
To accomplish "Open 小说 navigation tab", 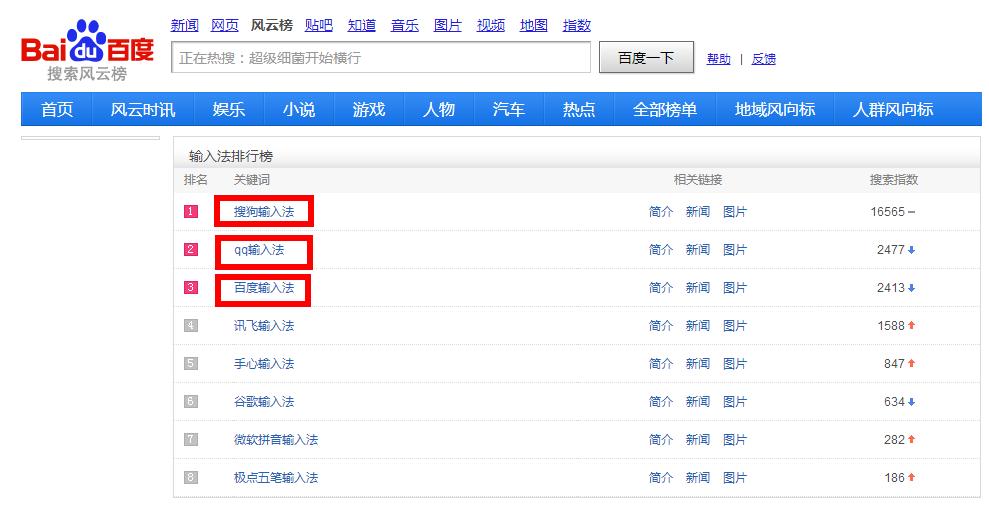I will coord(299,109).
